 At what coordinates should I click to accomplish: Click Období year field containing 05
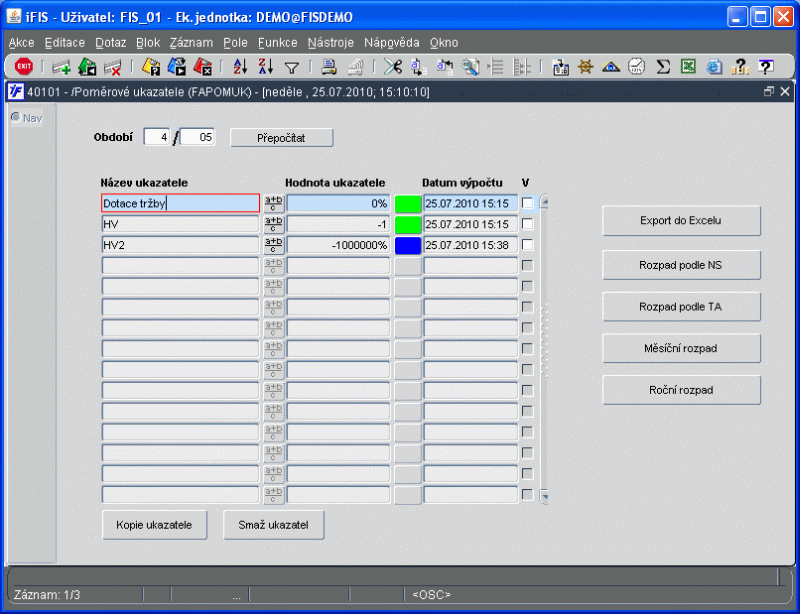(x=198, y=137)
